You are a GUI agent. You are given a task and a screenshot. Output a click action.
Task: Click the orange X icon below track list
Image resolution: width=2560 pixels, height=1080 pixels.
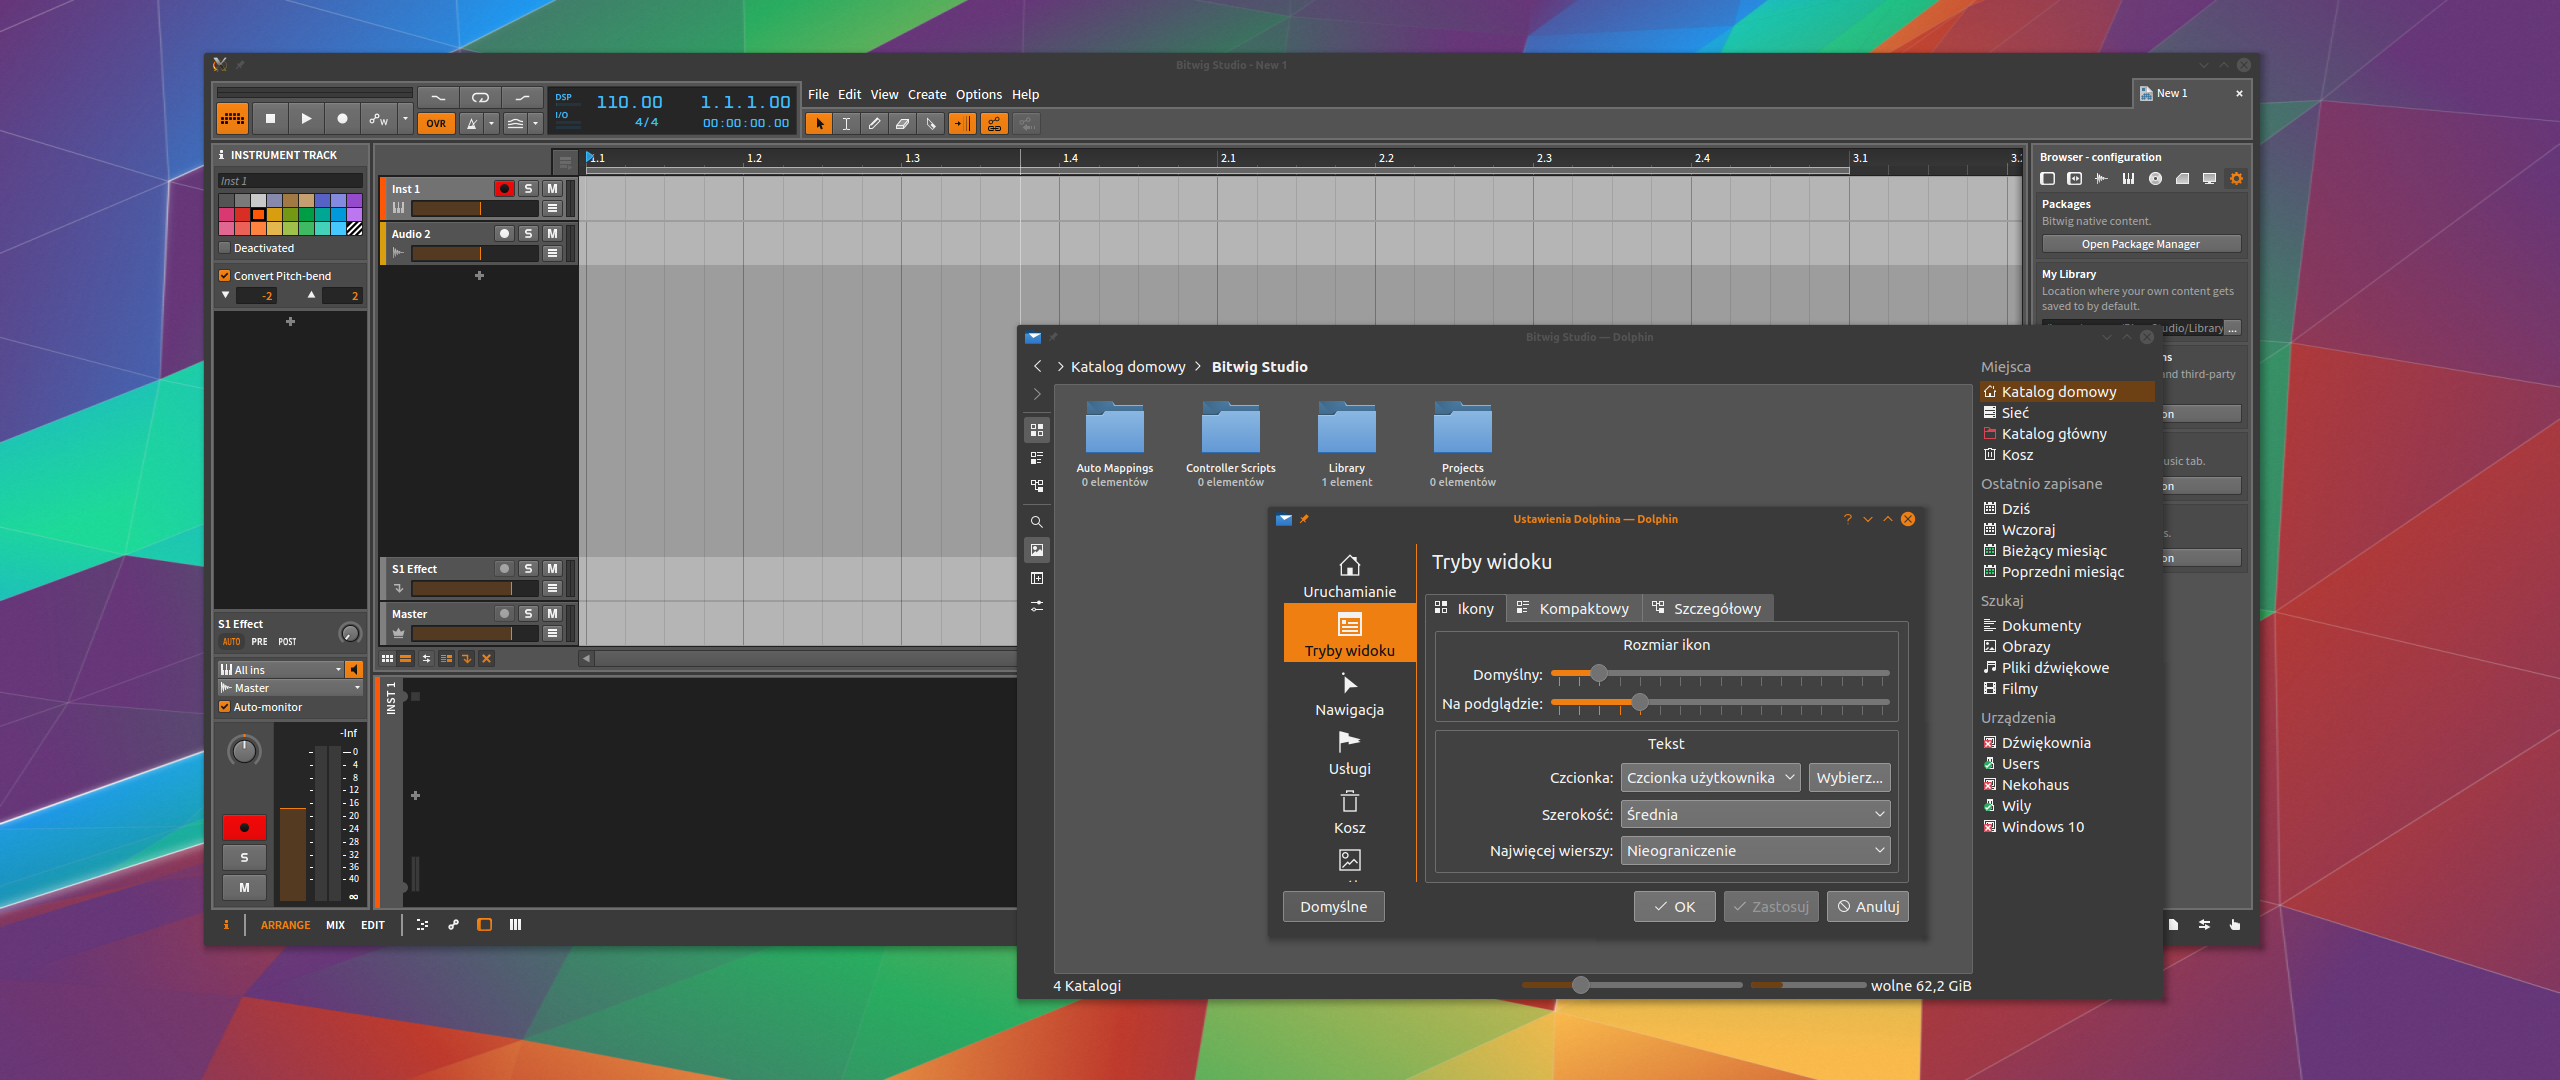click(x=486, y=659)
